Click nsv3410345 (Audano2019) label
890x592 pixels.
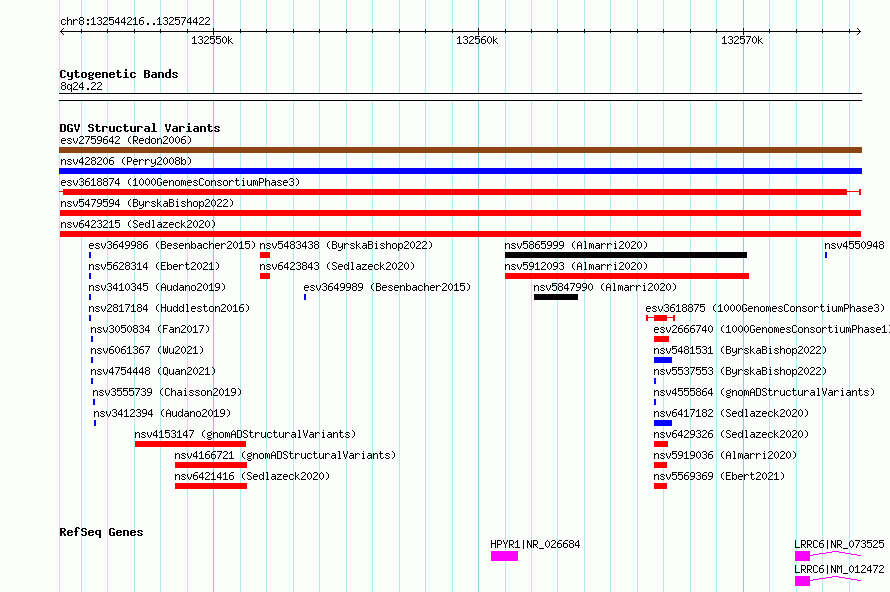pyautogui.click(x=157, y=287)
